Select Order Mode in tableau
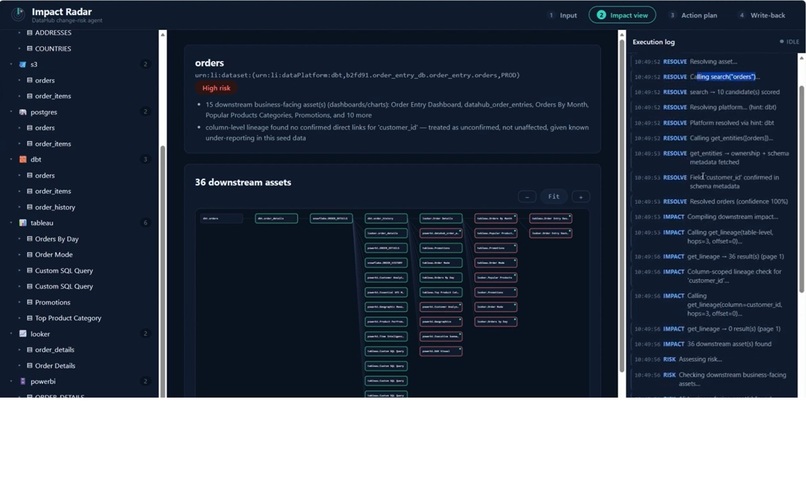 point(53,255)
